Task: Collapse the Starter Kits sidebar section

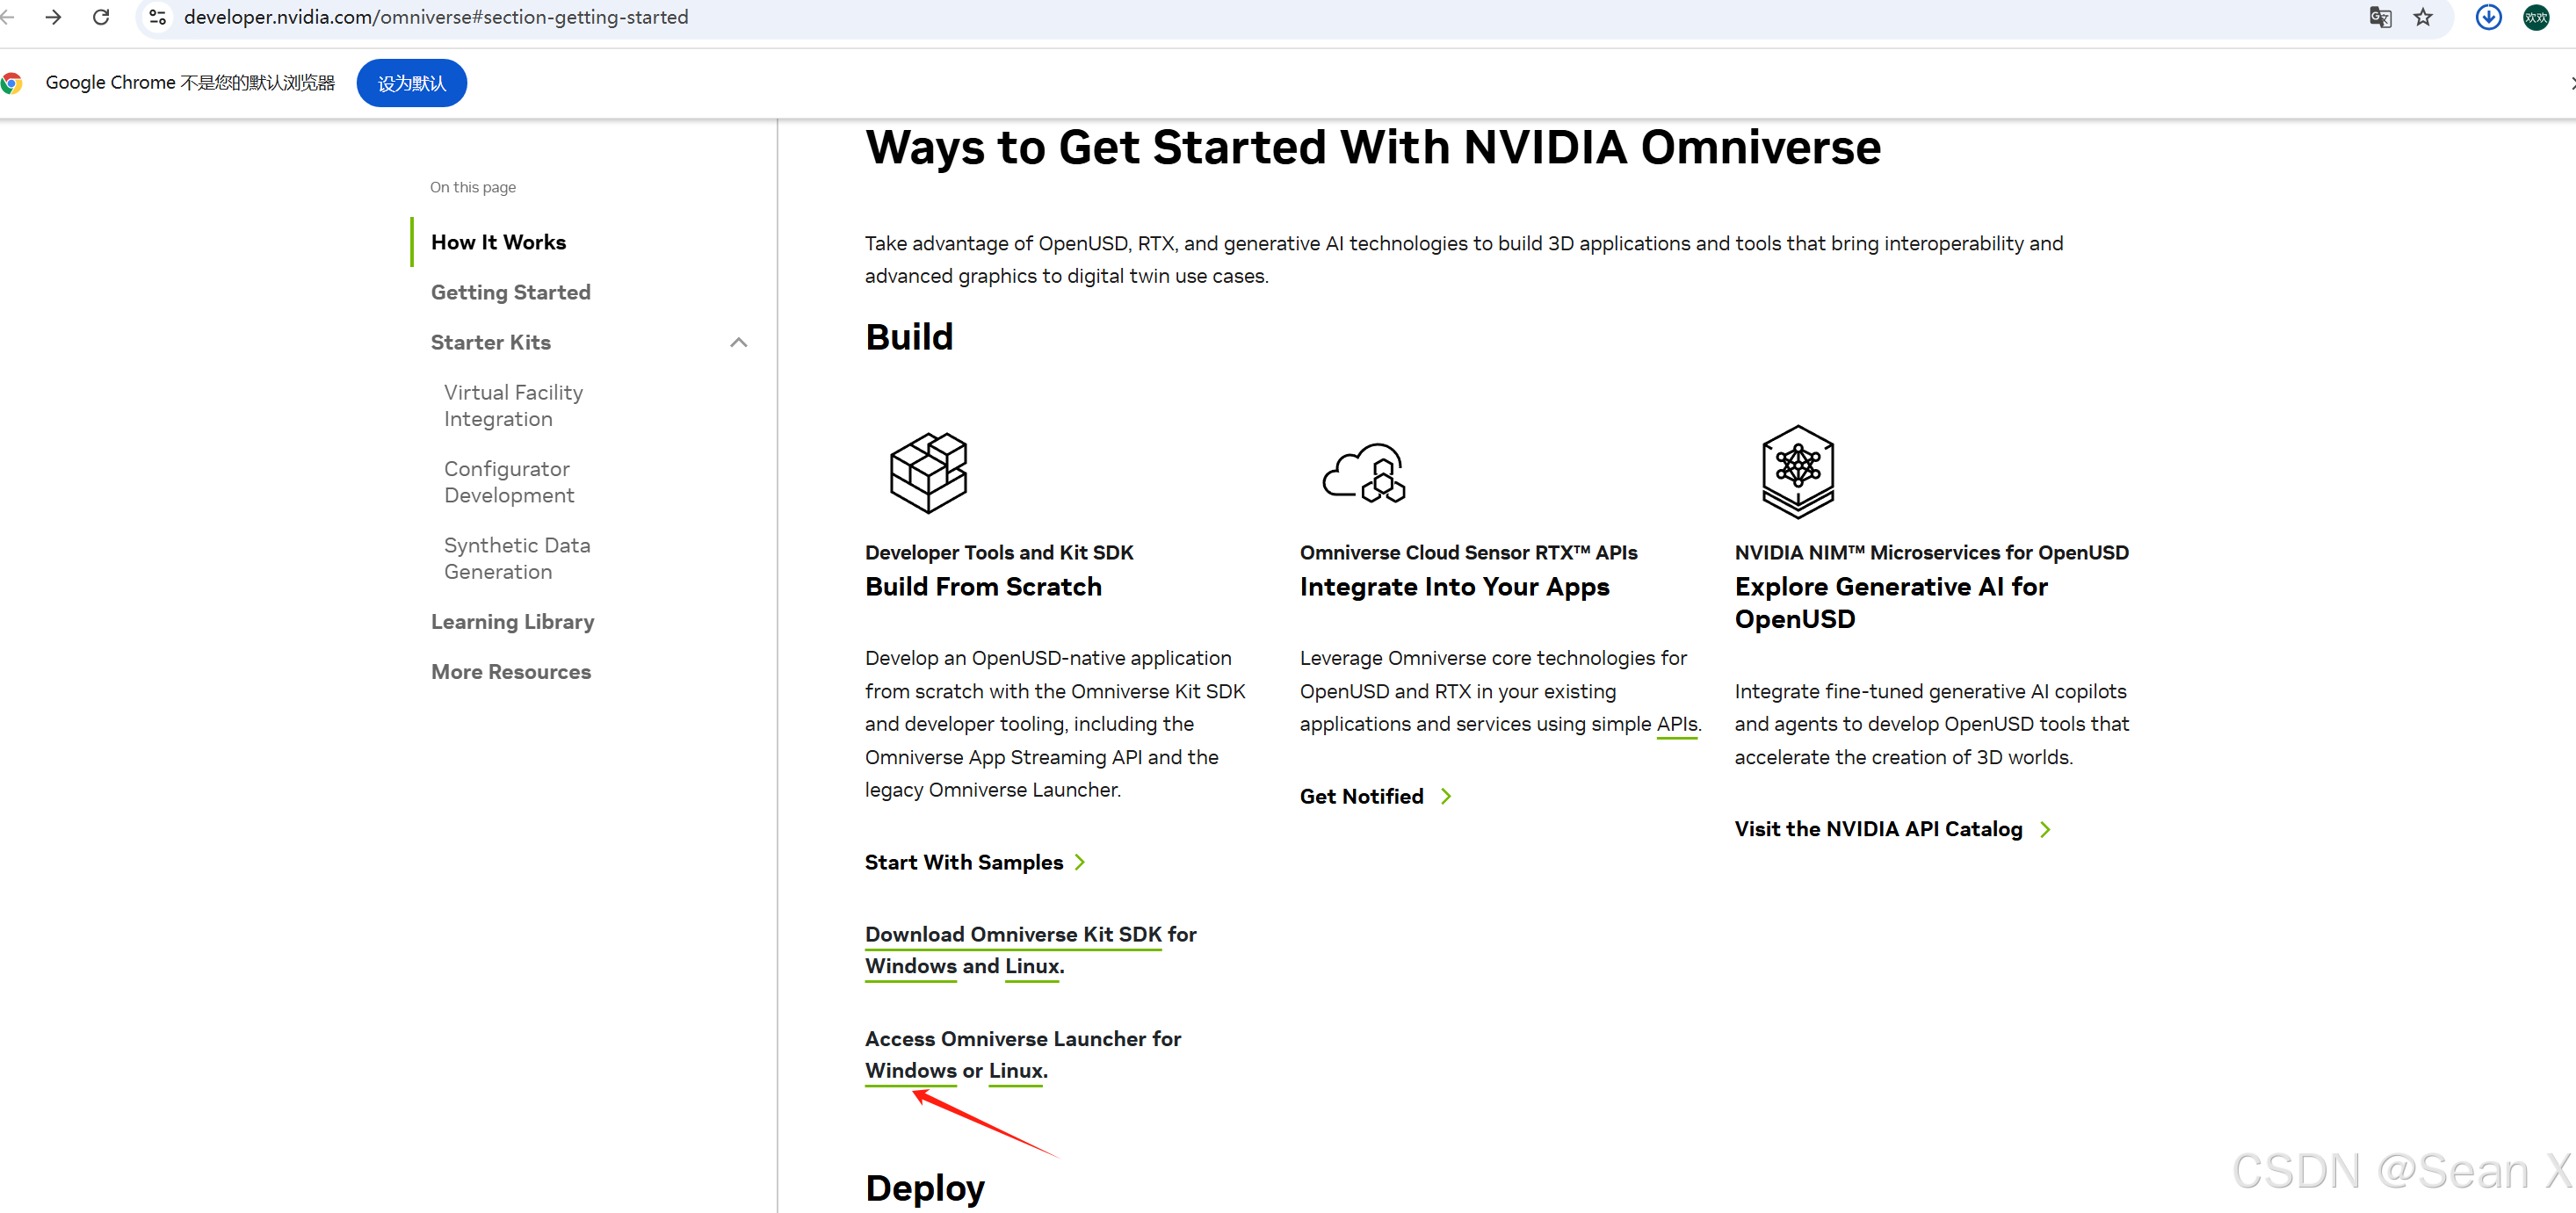Action: 738,343
